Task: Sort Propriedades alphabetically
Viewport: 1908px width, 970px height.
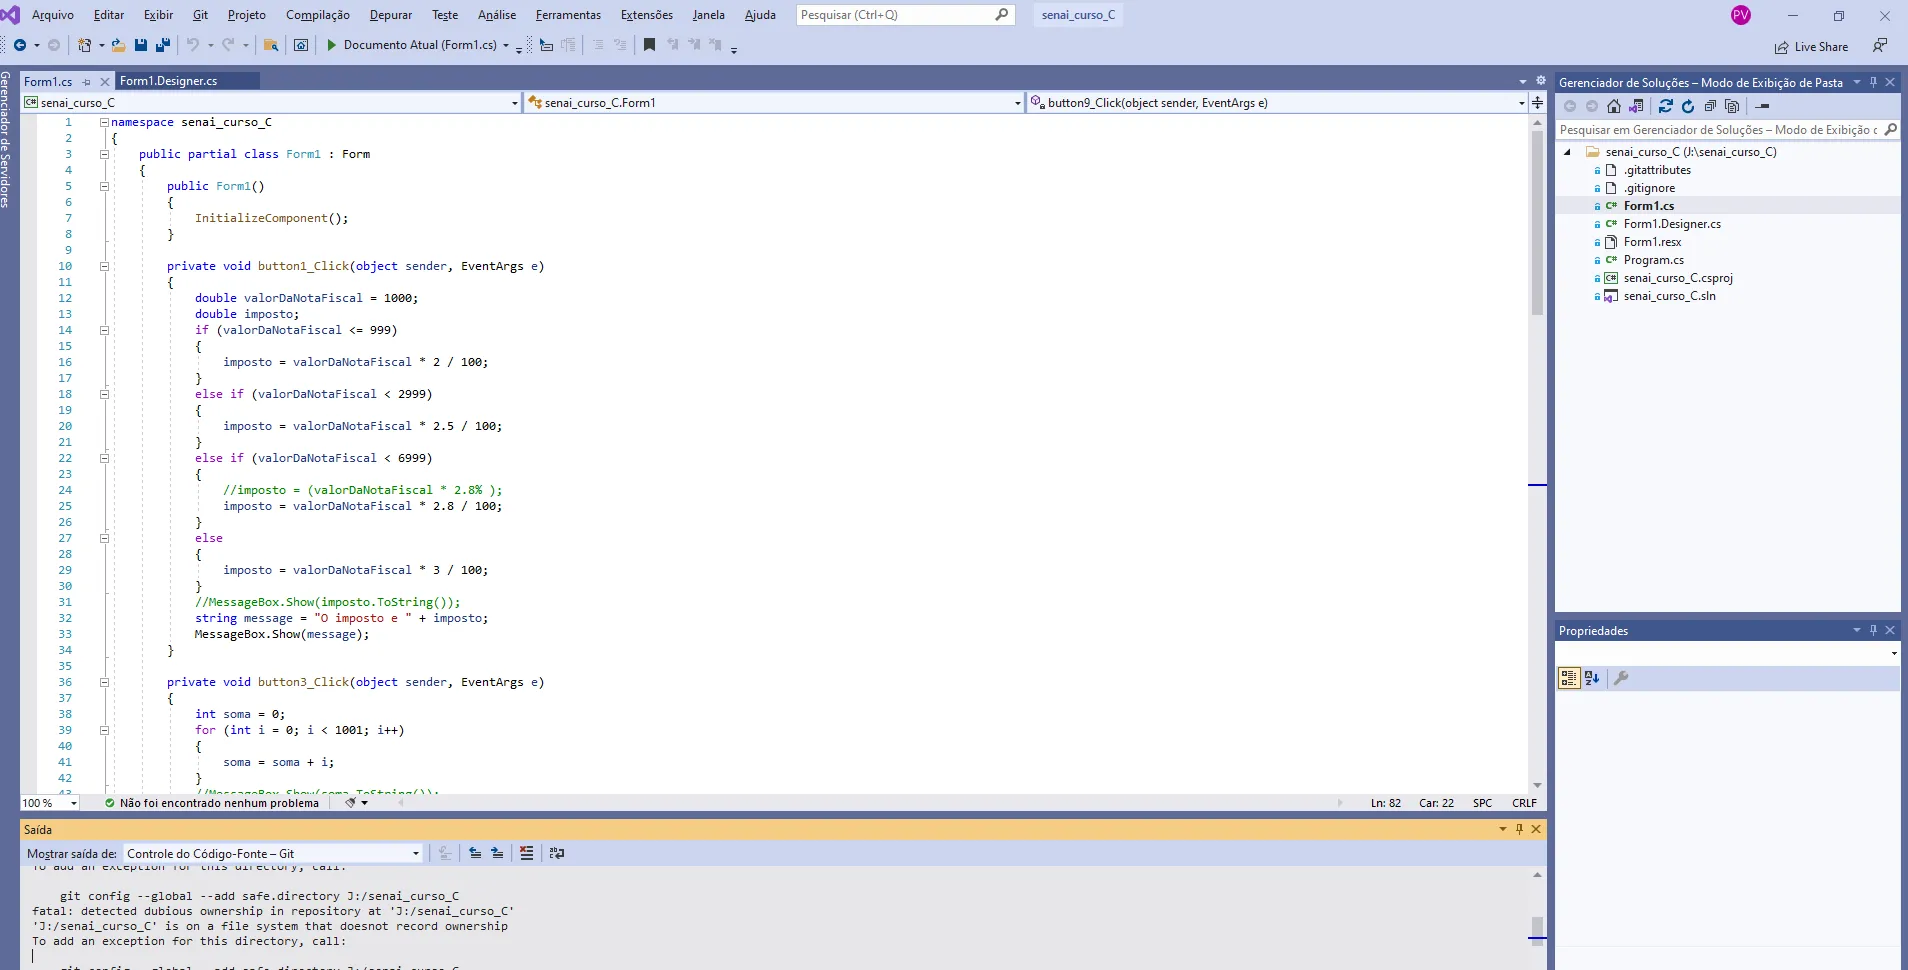Action: [1590, 678]
